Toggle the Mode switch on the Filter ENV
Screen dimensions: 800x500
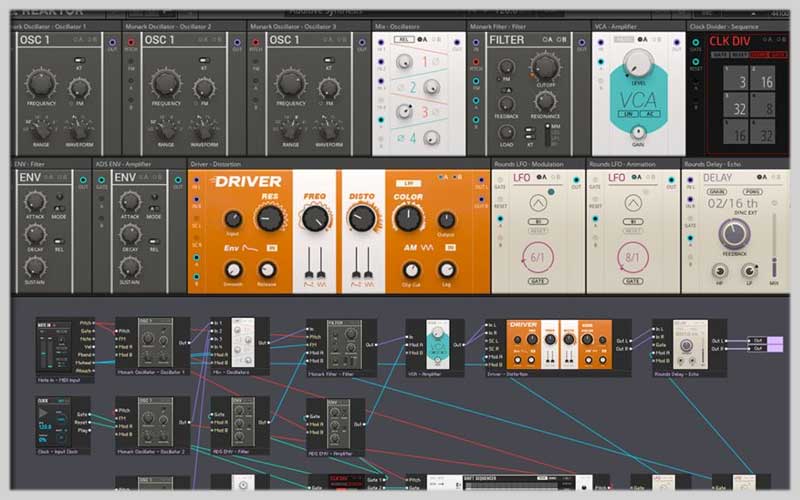coord(59,209)
